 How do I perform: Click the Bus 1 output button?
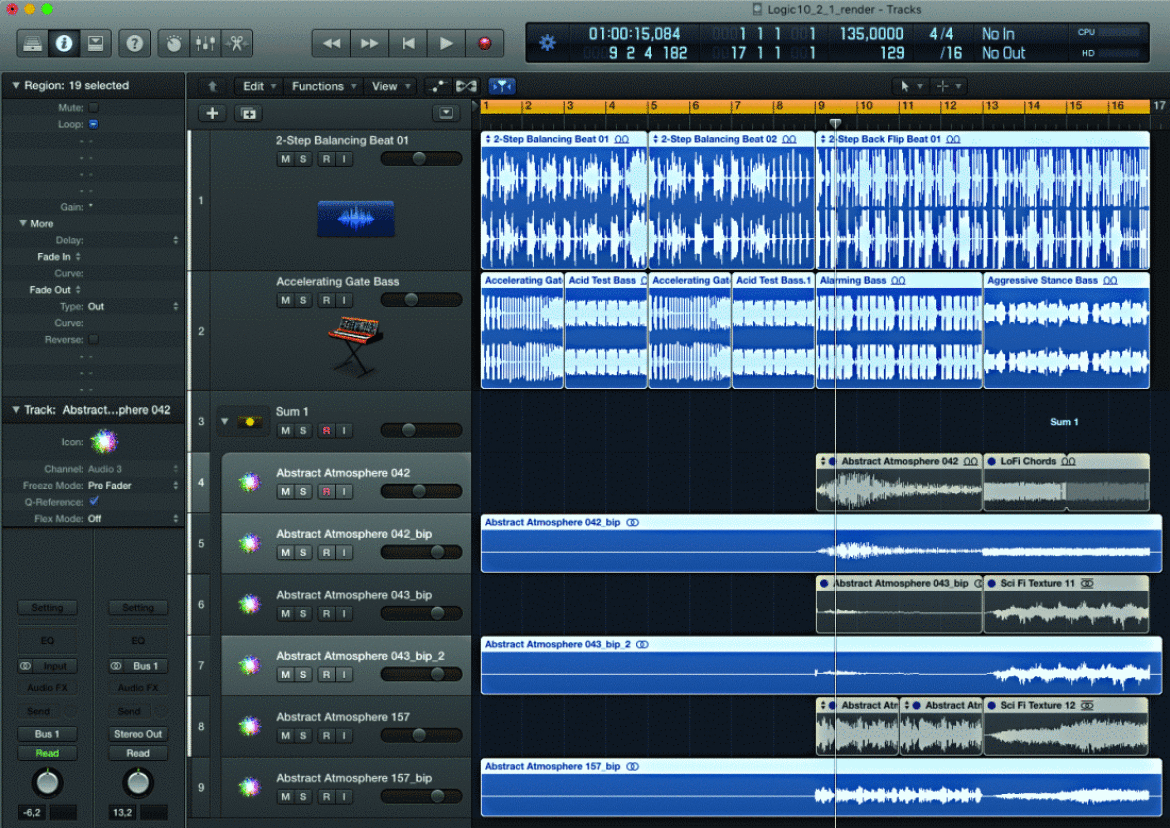tap(47, 734)
